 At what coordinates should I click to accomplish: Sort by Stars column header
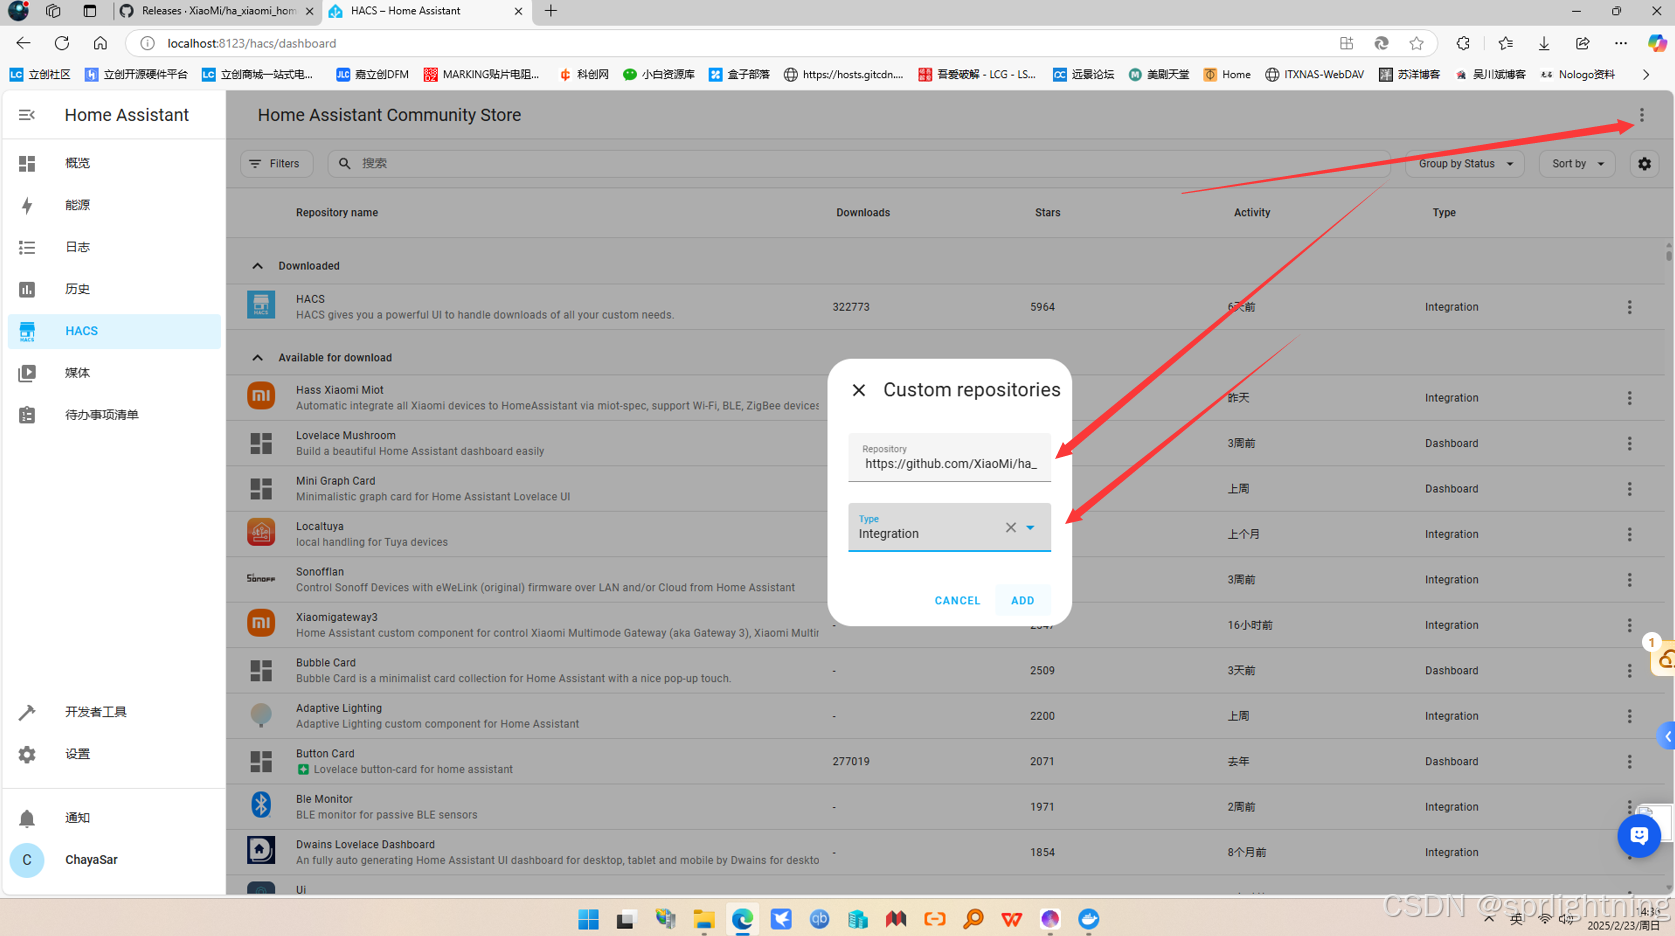point(1047,213)
